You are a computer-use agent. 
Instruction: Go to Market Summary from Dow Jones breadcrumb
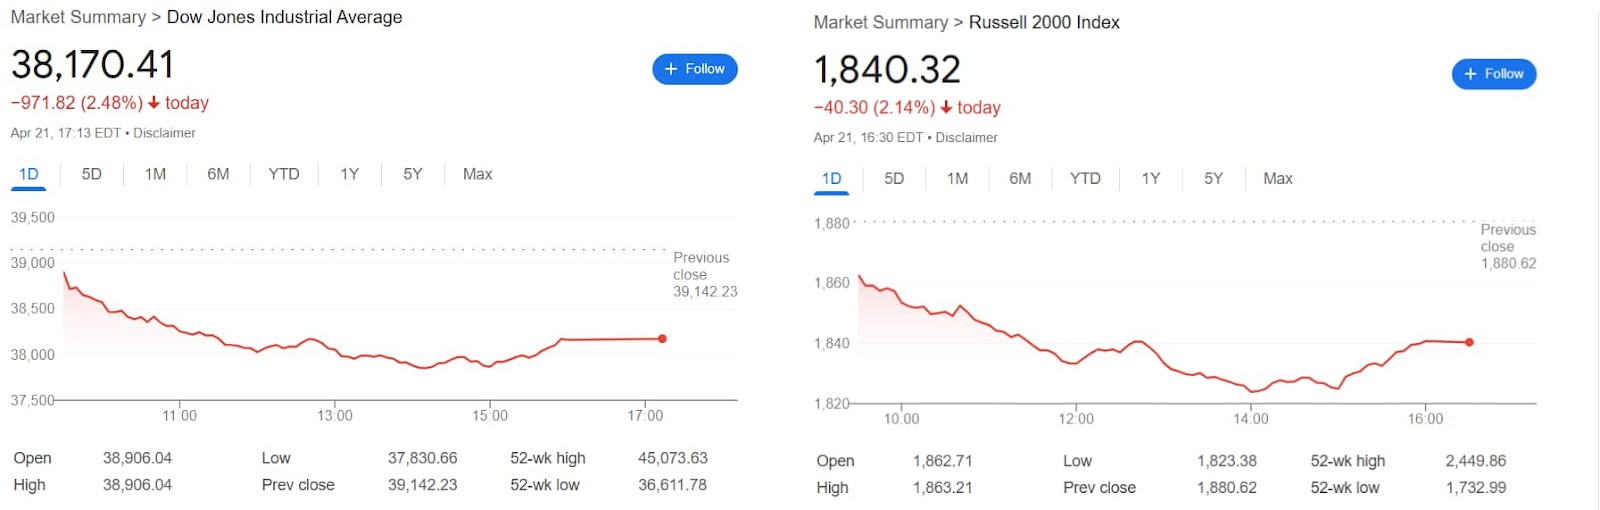(78, 17)
